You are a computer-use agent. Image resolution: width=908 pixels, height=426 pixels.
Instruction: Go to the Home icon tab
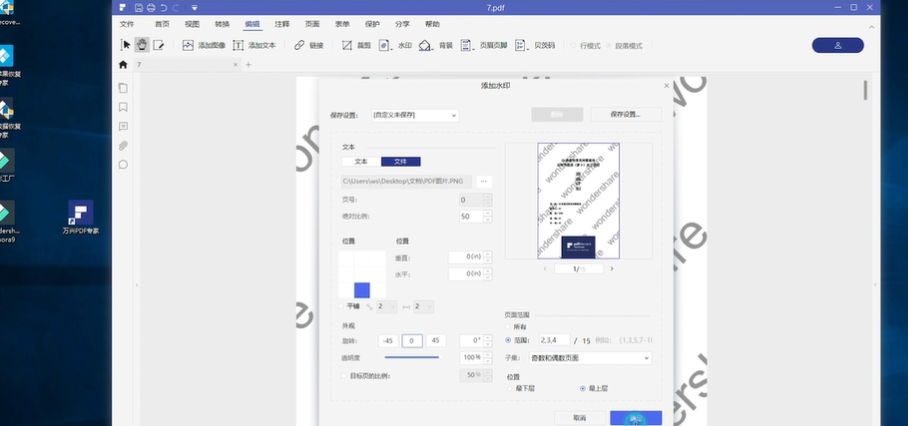pyautogui.click(x=123, y=65)
